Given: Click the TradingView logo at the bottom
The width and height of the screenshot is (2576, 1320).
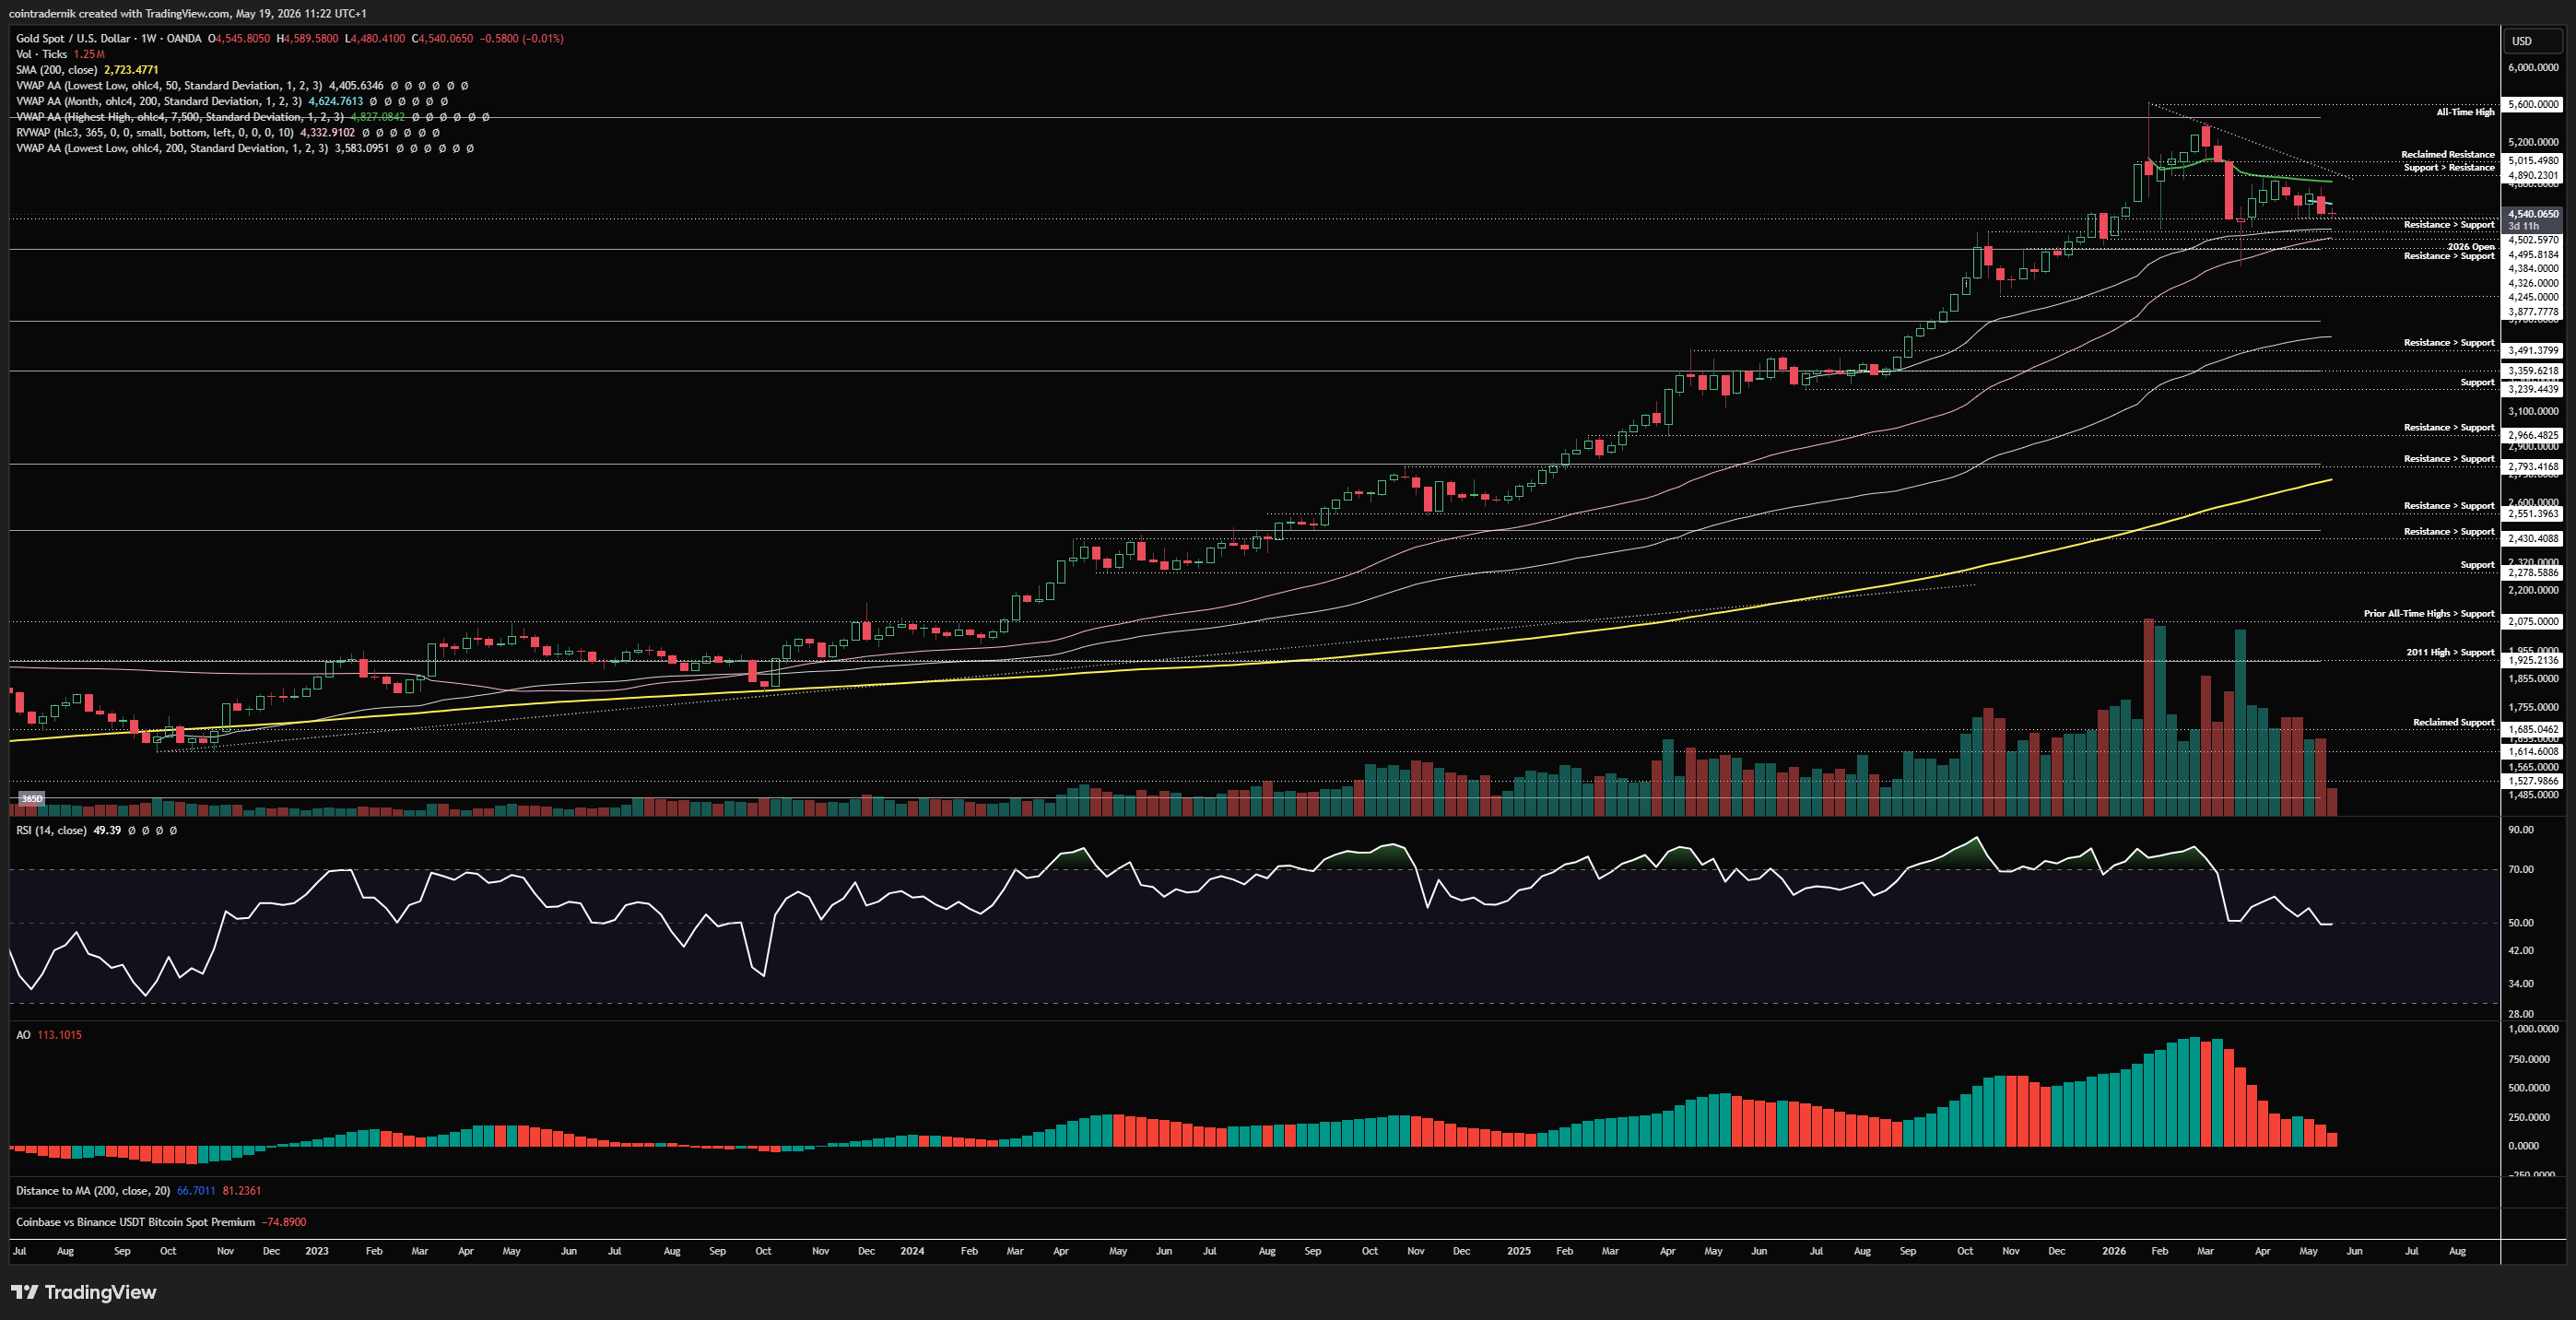Looking at the screenshot, I should pyautogui.click(x=84, y=1292).
